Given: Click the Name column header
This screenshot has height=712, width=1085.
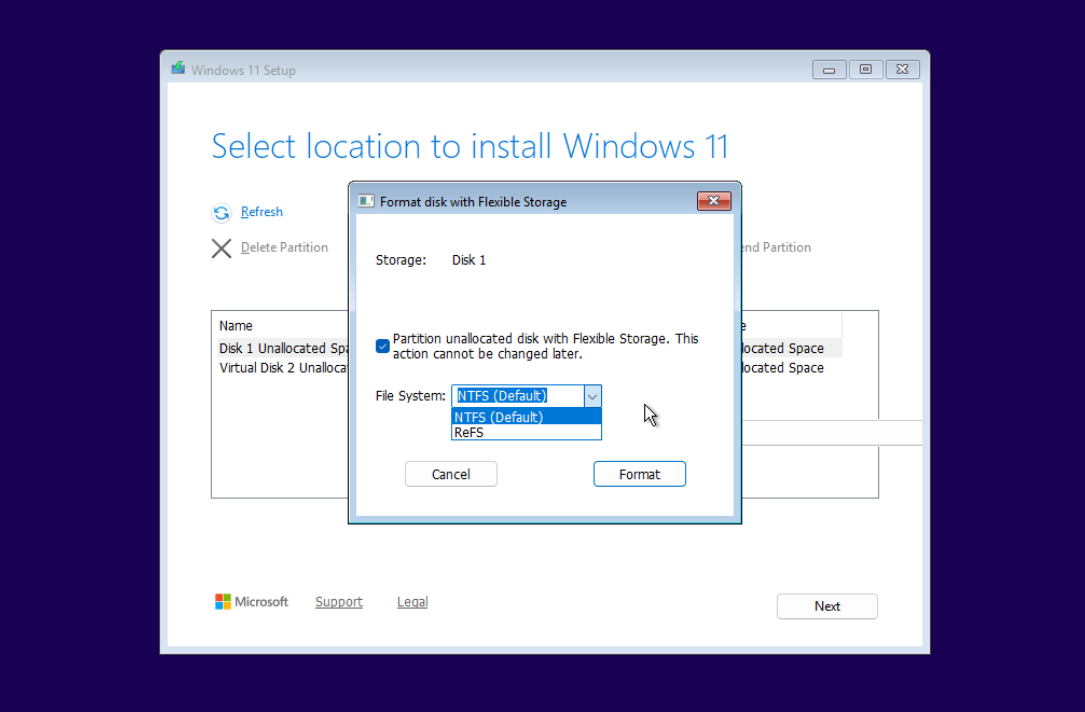Looking at the screenshot, I should (236, 325).
